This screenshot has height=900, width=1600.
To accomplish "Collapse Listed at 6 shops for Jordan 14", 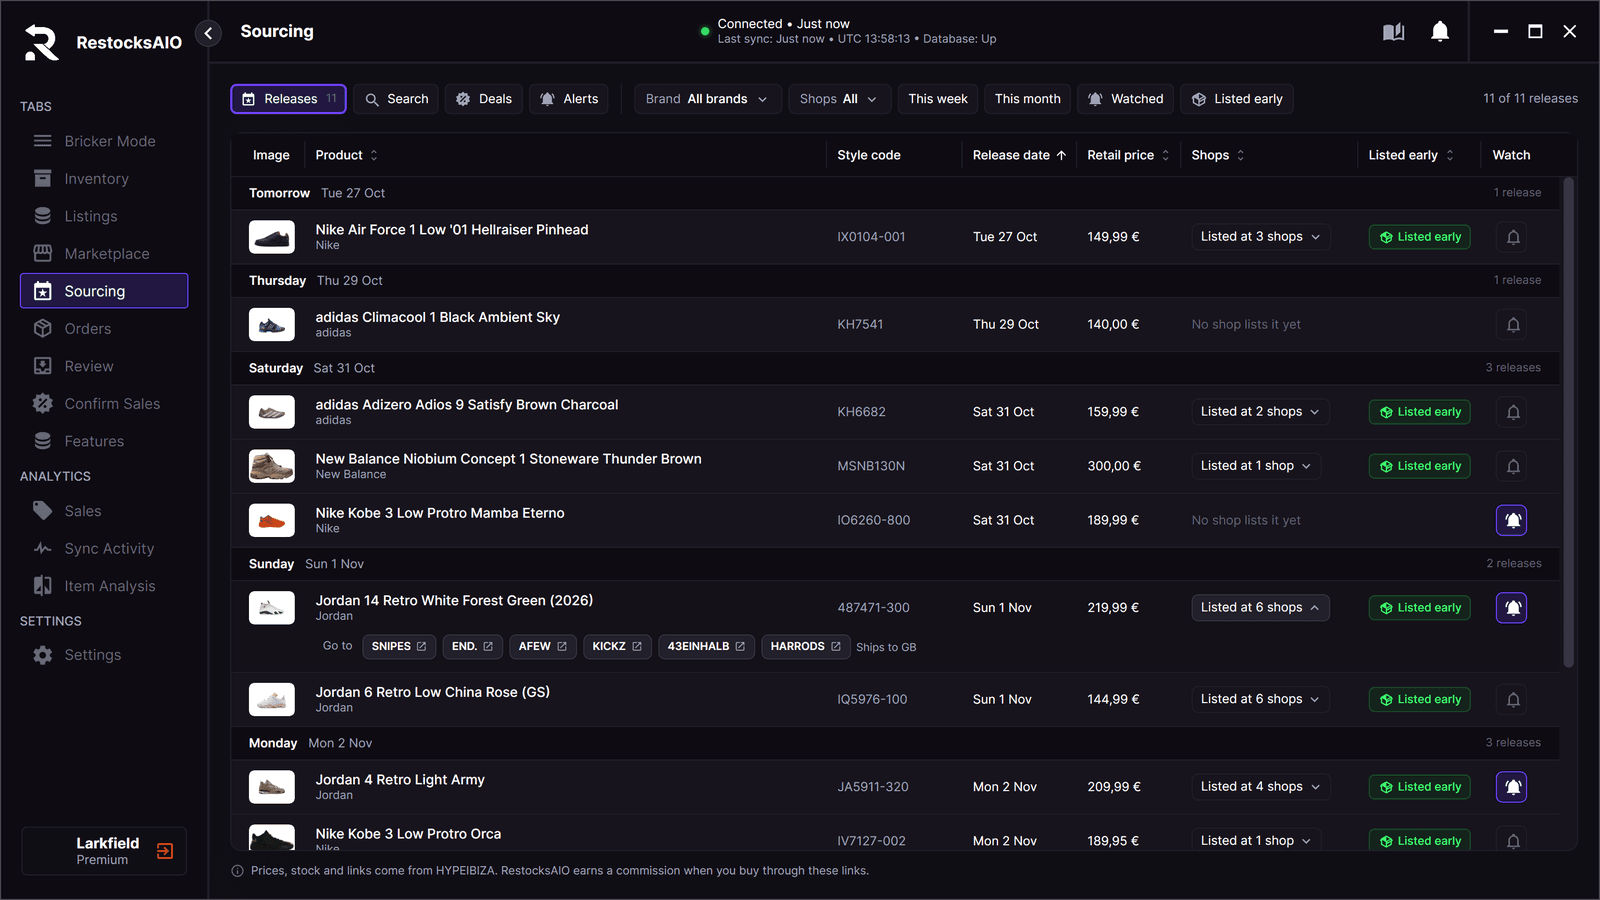I will pos(1260,608).
